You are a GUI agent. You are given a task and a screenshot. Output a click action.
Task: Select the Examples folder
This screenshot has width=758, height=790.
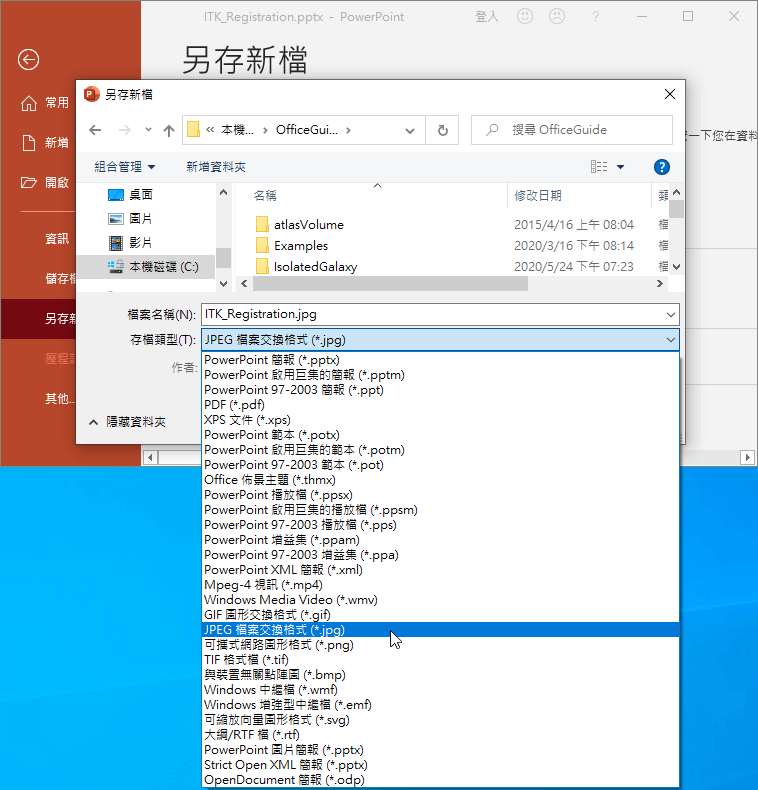pos(301,246)
